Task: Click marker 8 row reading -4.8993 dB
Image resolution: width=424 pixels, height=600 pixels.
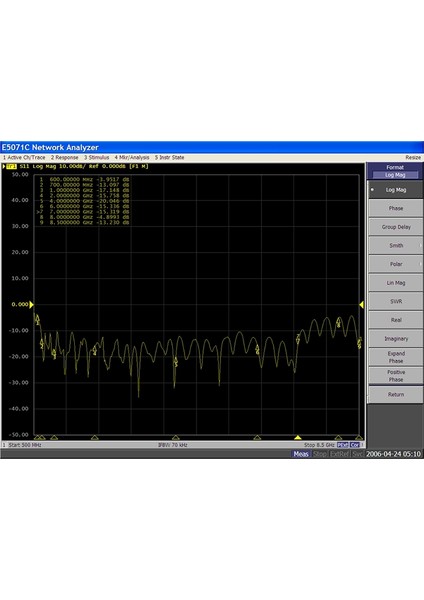Action: (x=113, y=217)
